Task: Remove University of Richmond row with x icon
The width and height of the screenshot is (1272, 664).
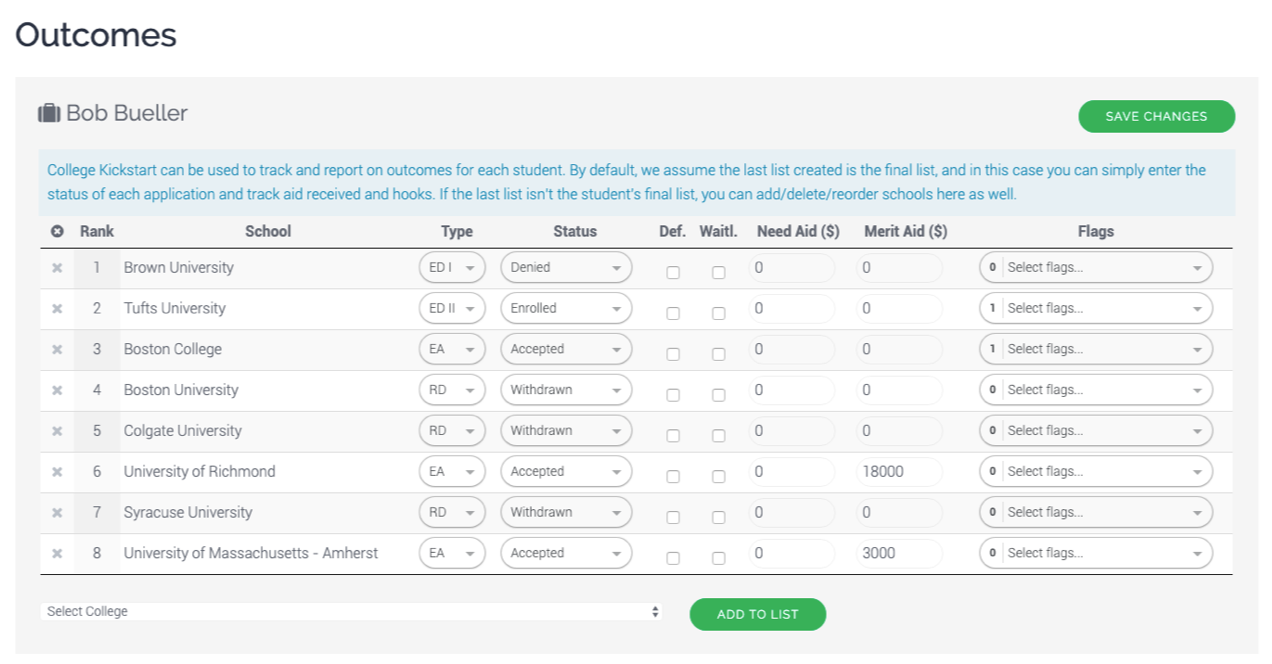Action: 57,472
